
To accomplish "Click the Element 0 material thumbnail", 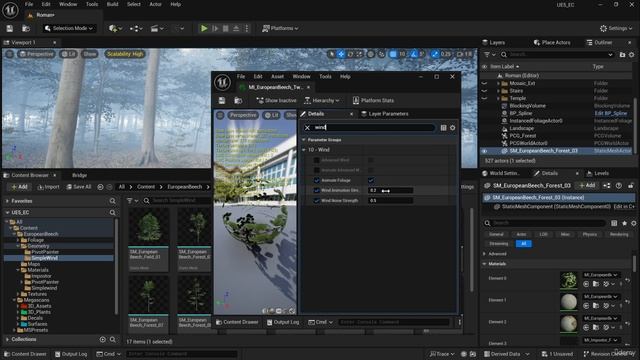I will pyautogui.click(x=569, y=280).
